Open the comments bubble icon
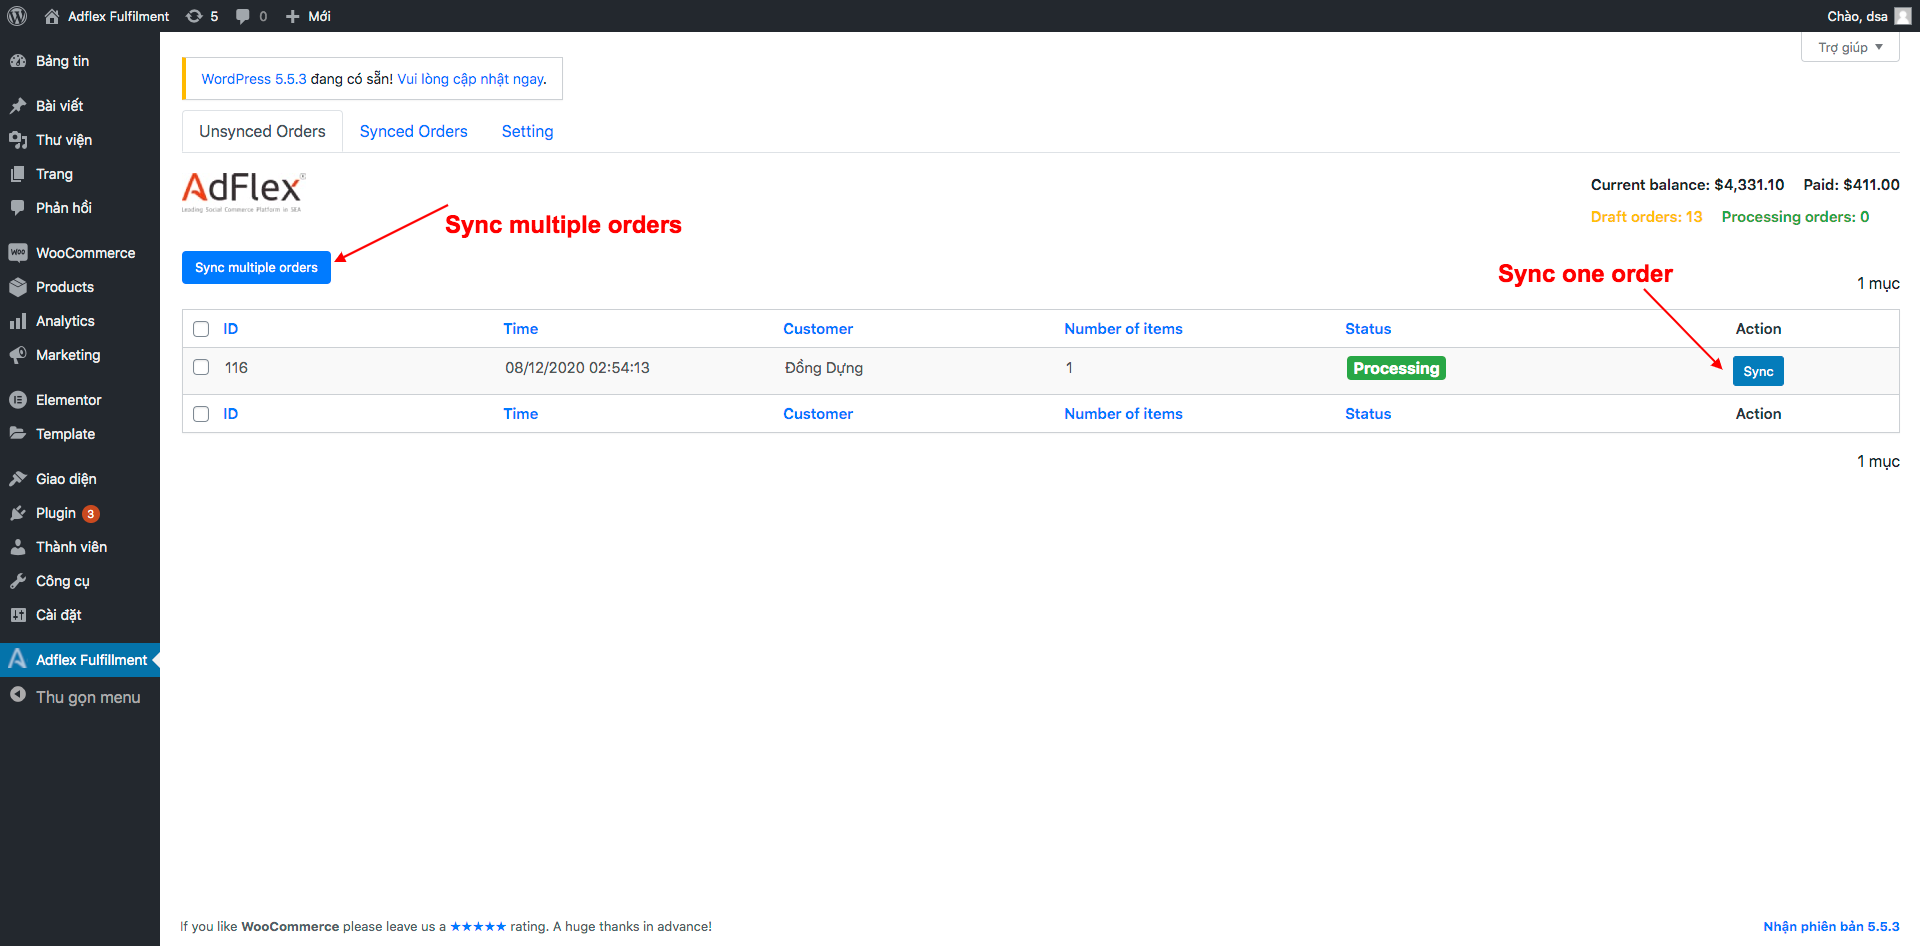 click(242, 16)
